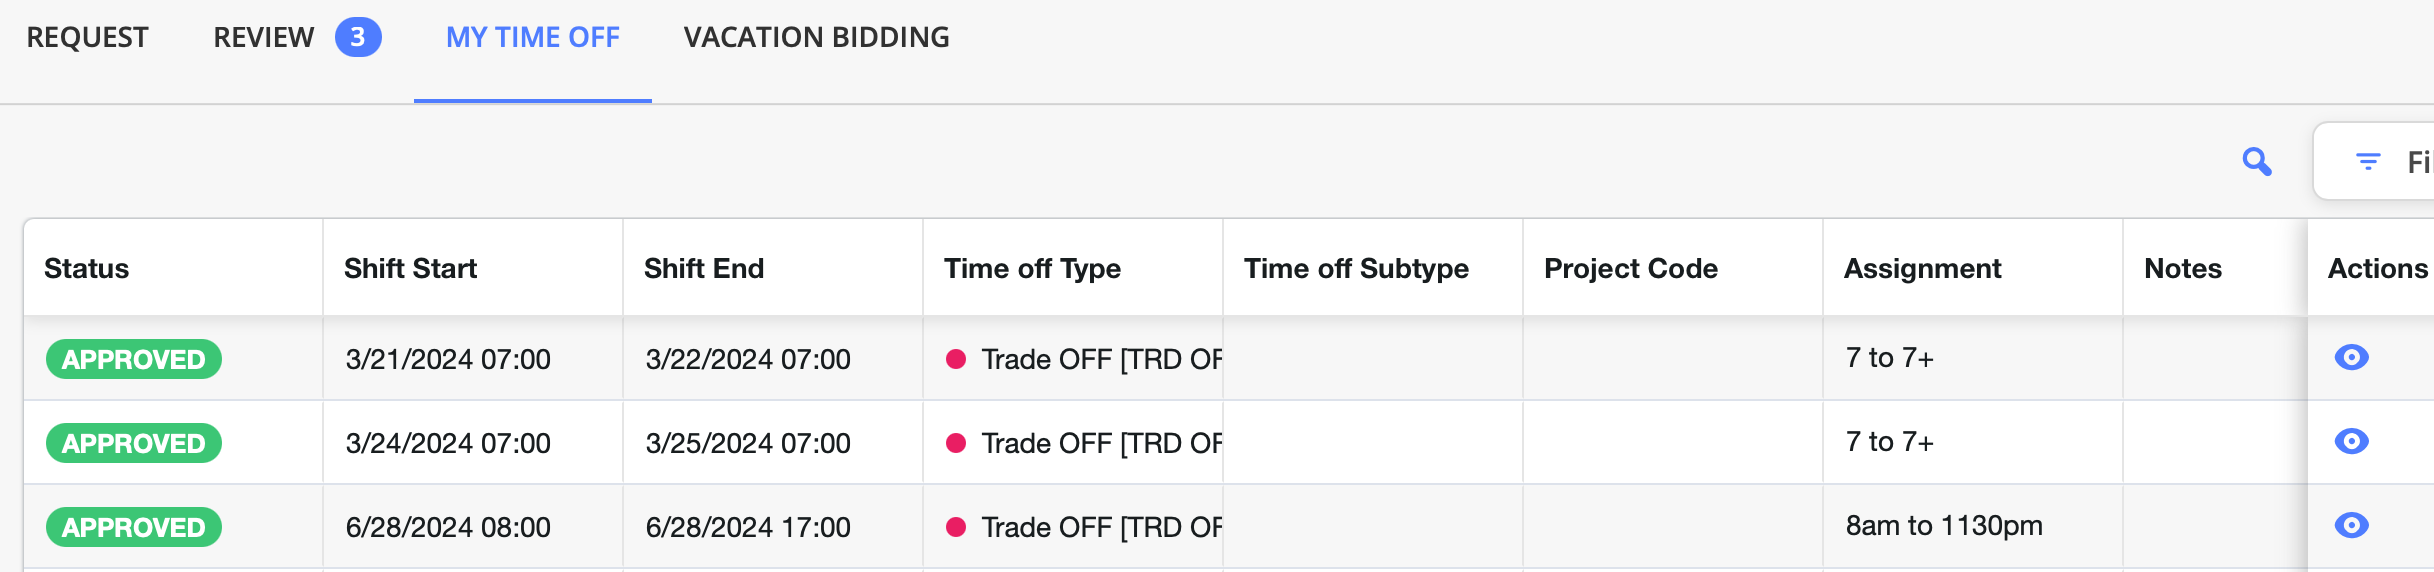Click the APPROVED badge for 6/28/2024

pos(134,527)
